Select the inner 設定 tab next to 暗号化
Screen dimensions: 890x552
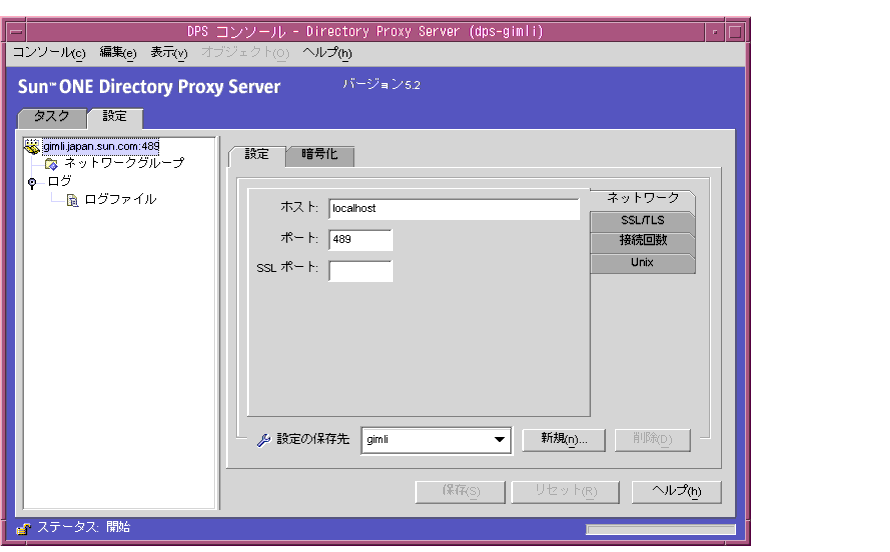pyautogui.click(x=257, y=154)
